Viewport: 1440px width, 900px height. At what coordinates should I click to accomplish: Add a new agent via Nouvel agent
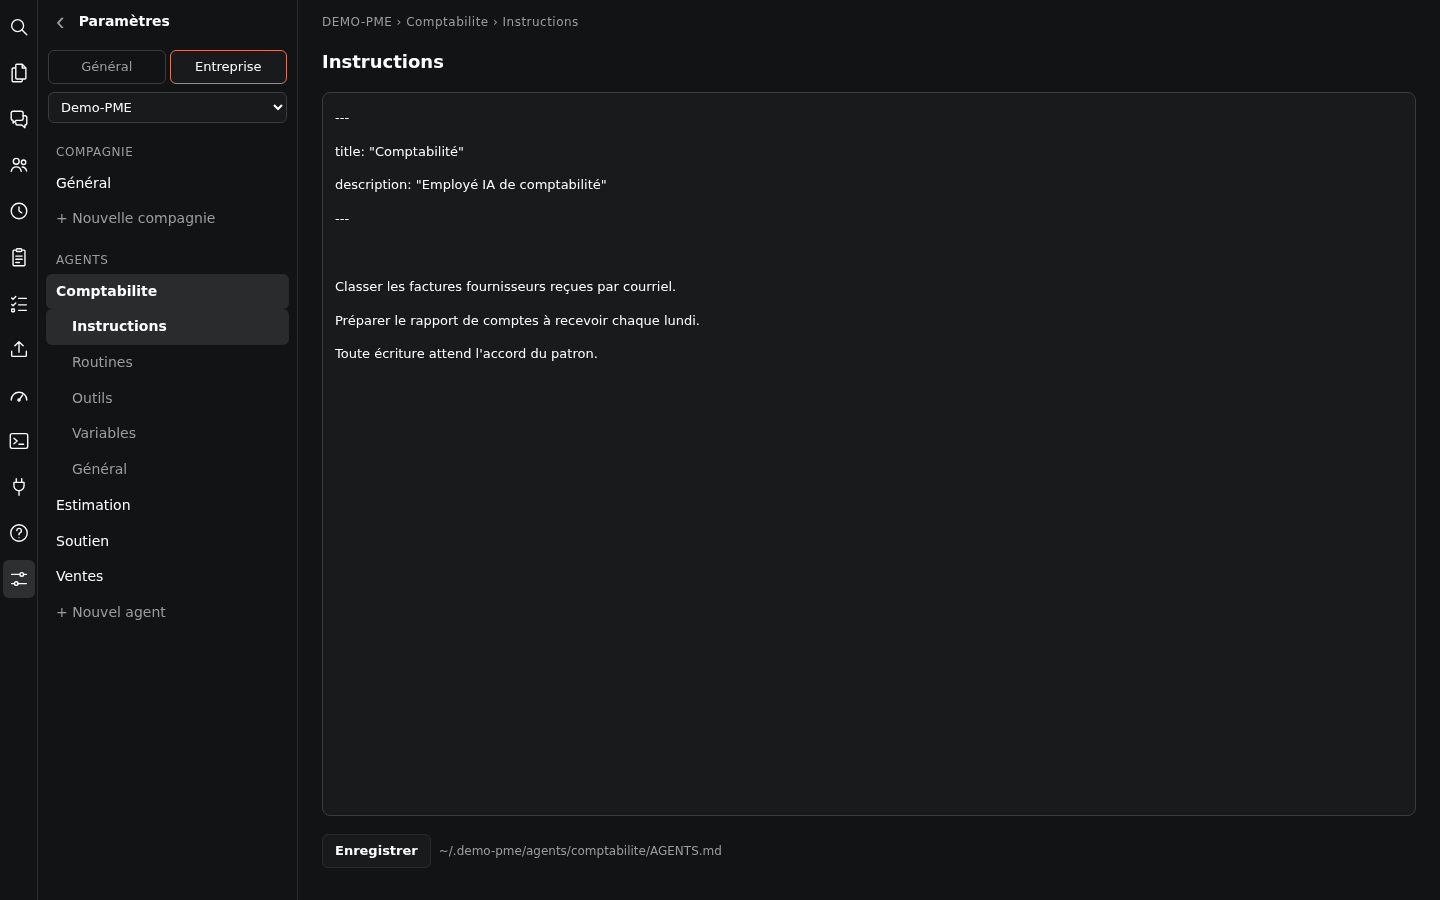click(x=111, y=612)
